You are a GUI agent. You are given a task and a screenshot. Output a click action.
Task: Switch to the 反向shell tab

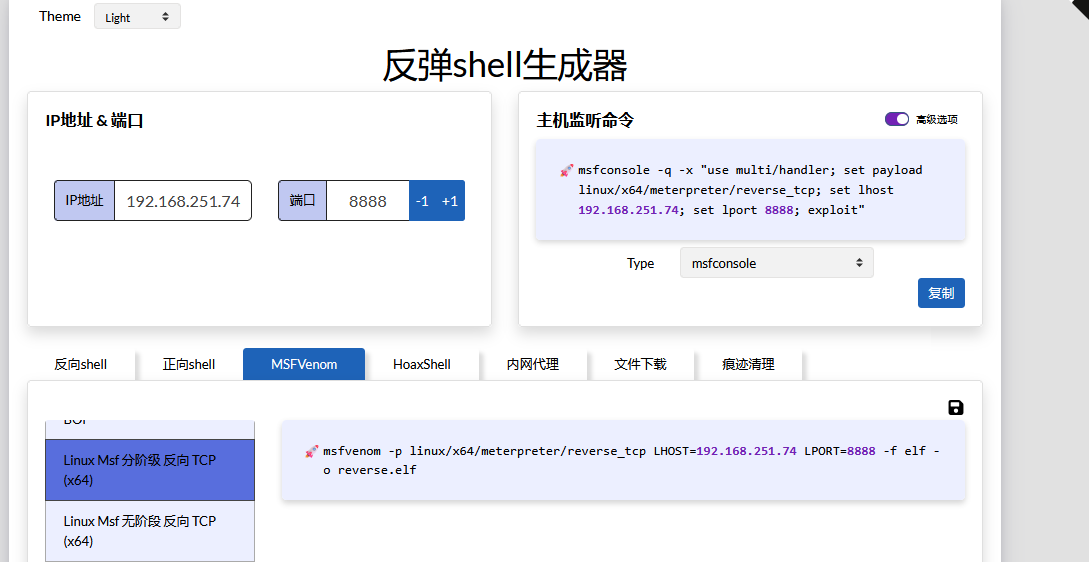coord(81,364)
